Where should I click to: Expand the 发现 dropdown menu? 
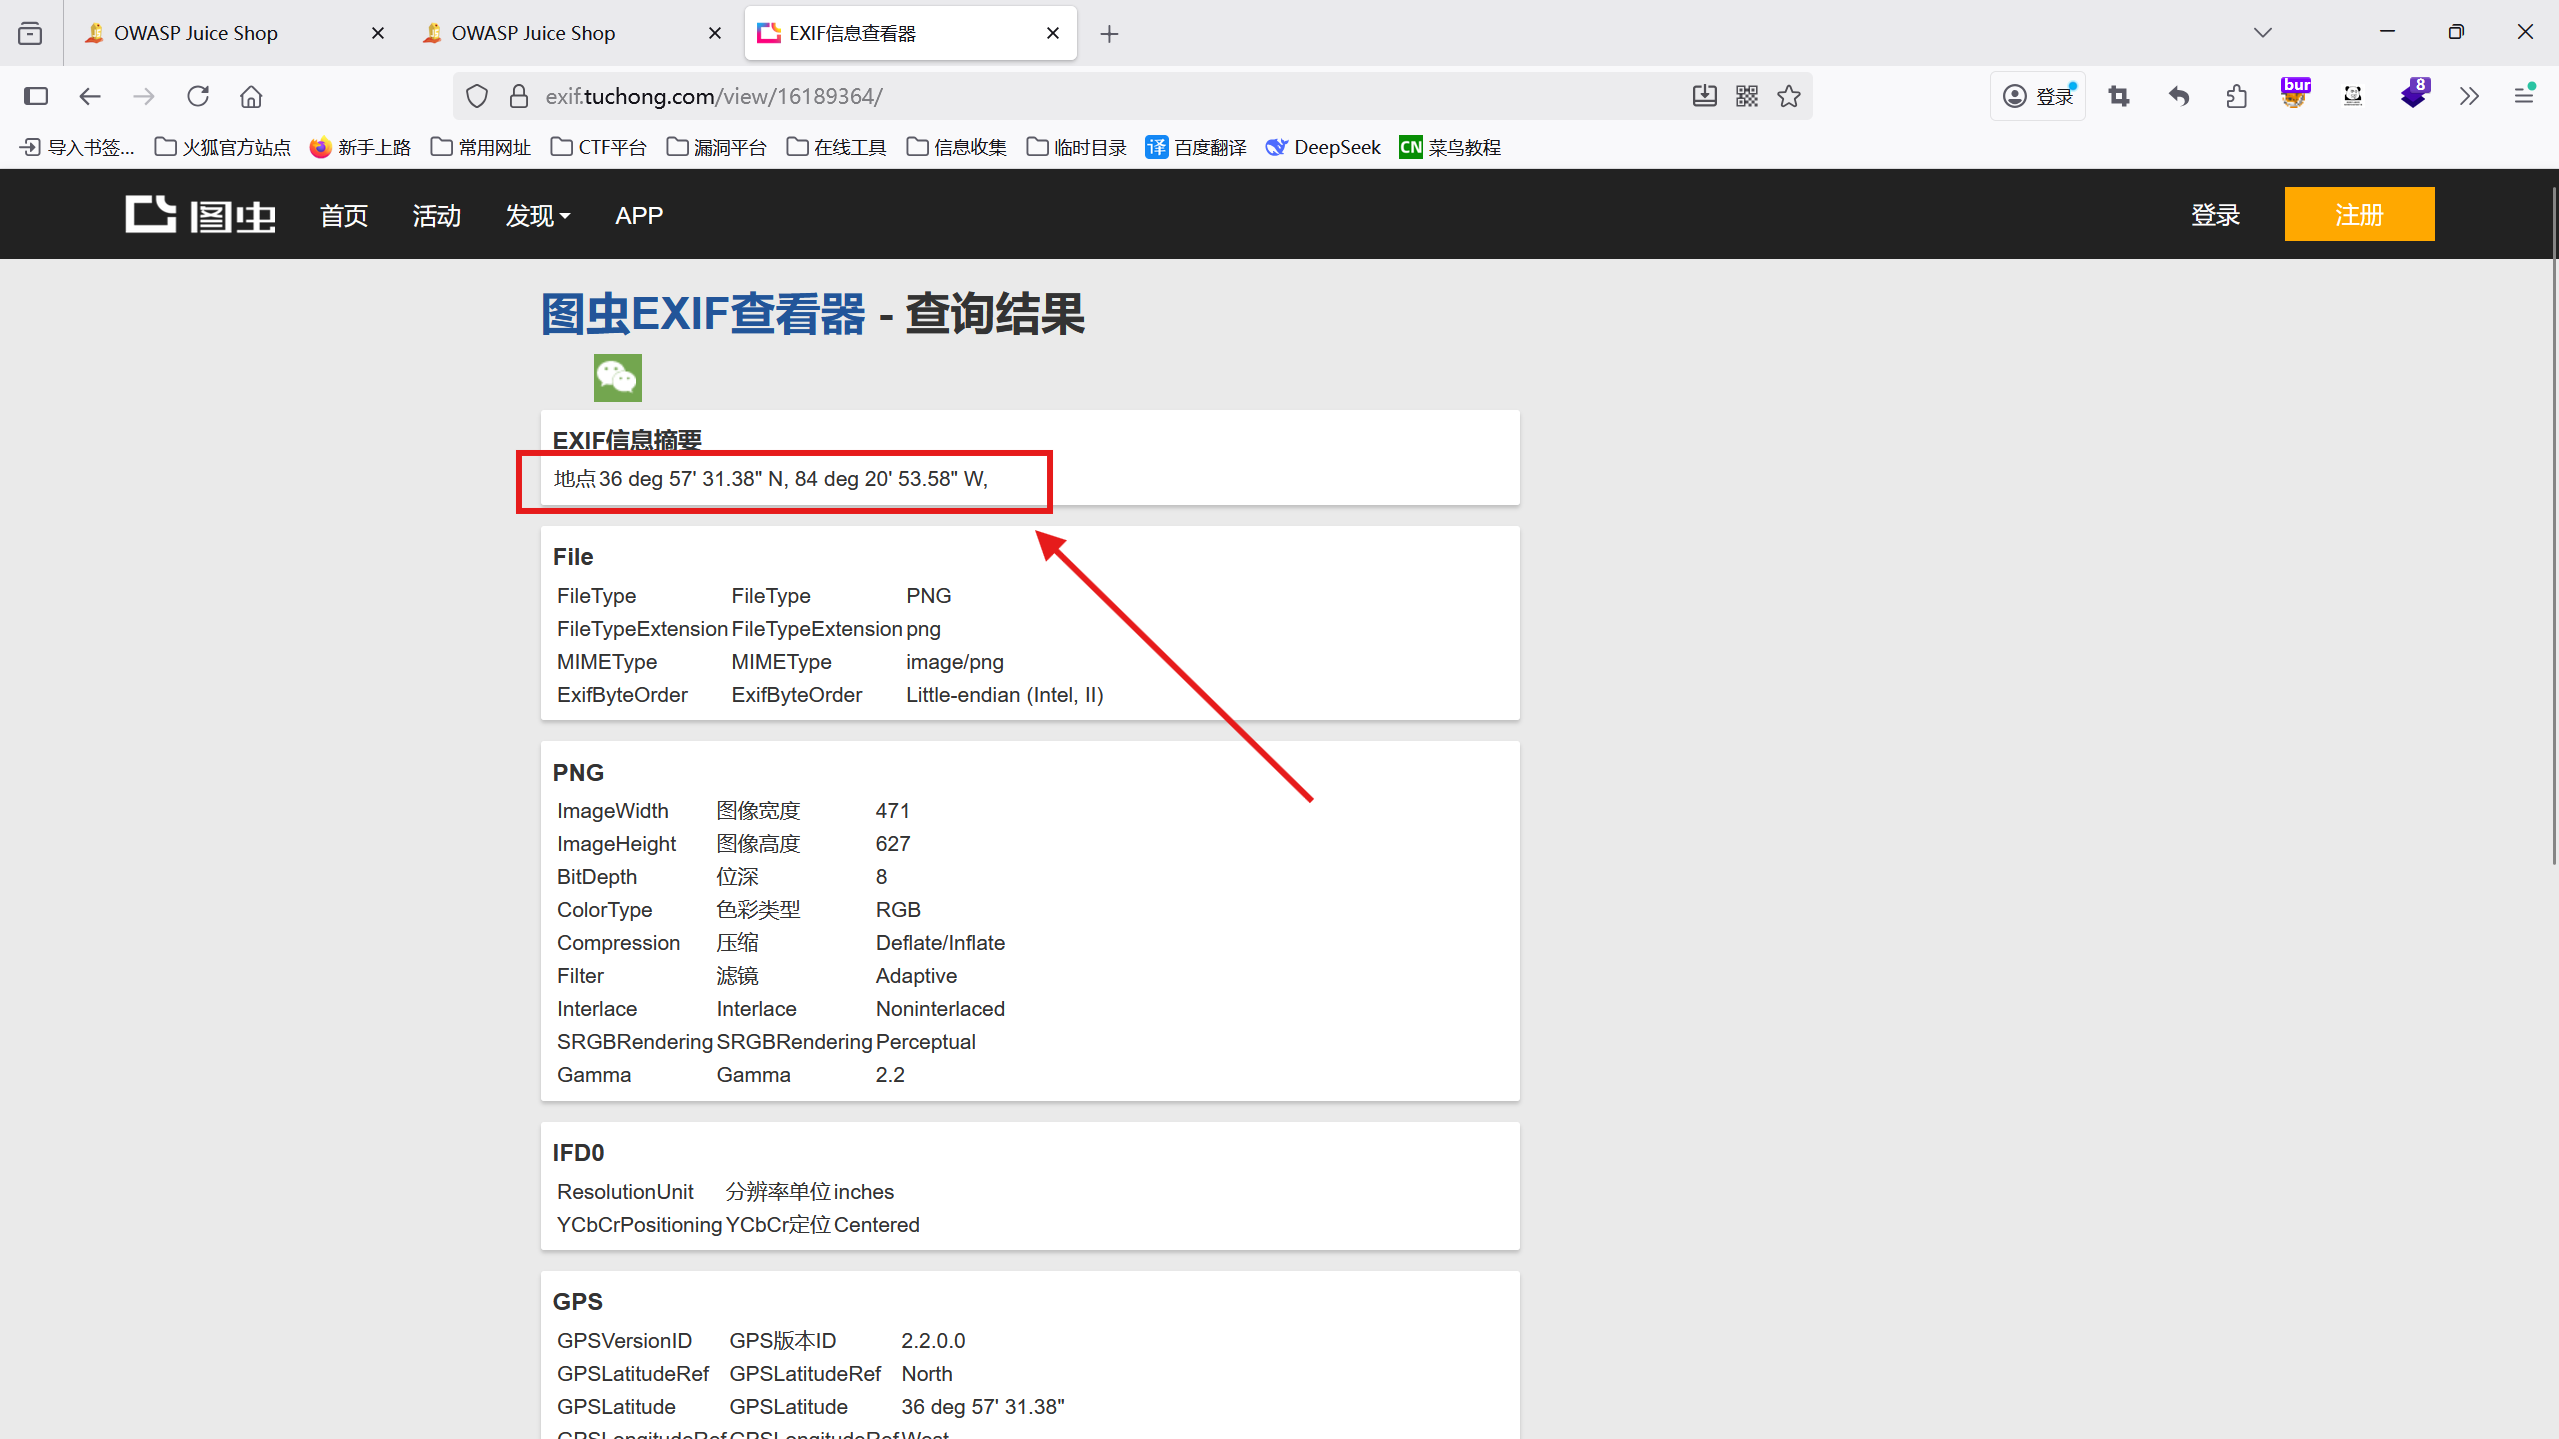[538, 215]
